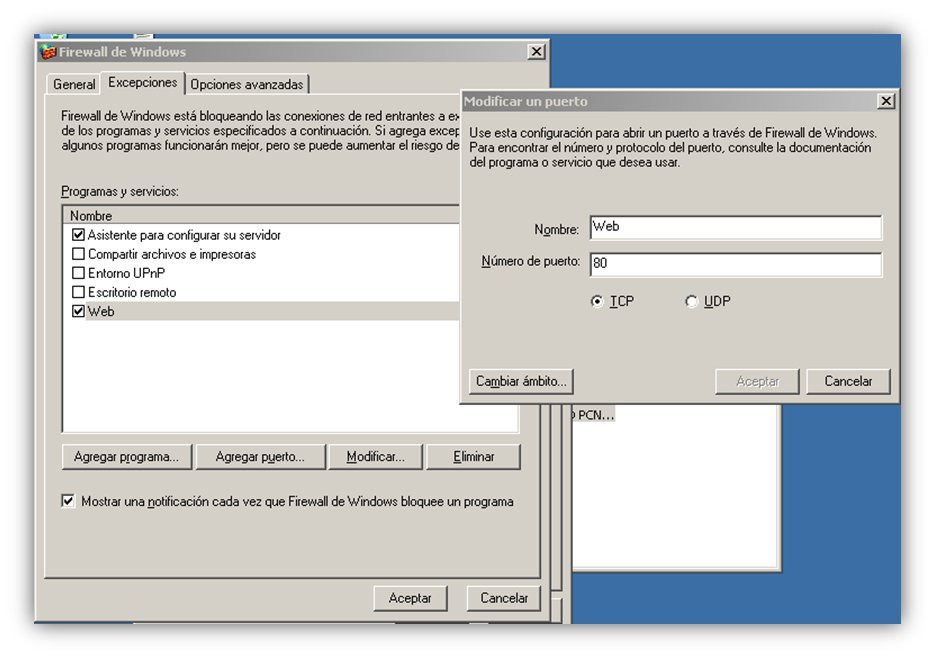Select the UDP protocol radio button
The height and width of the screenshot is (658, 935).
(691, 301)
